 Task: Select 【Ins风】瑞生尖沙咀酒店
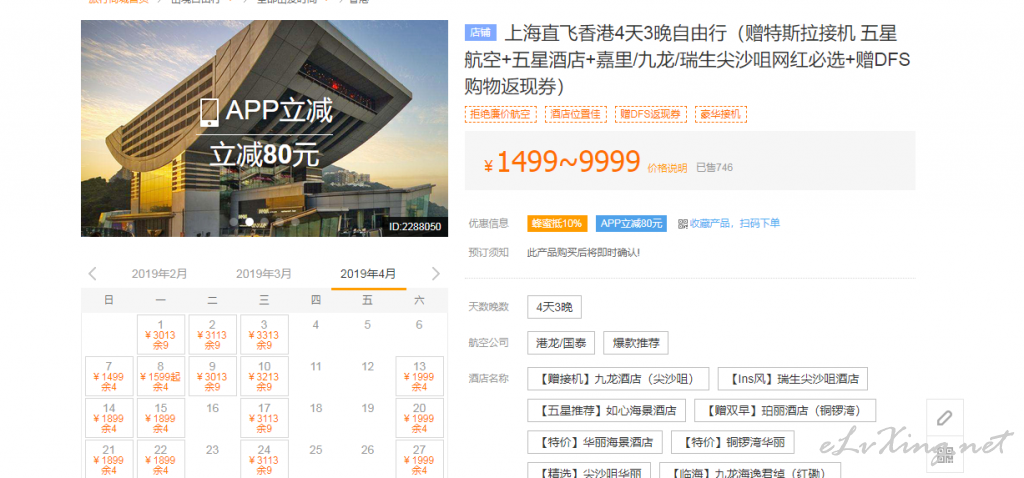[793, 379]
